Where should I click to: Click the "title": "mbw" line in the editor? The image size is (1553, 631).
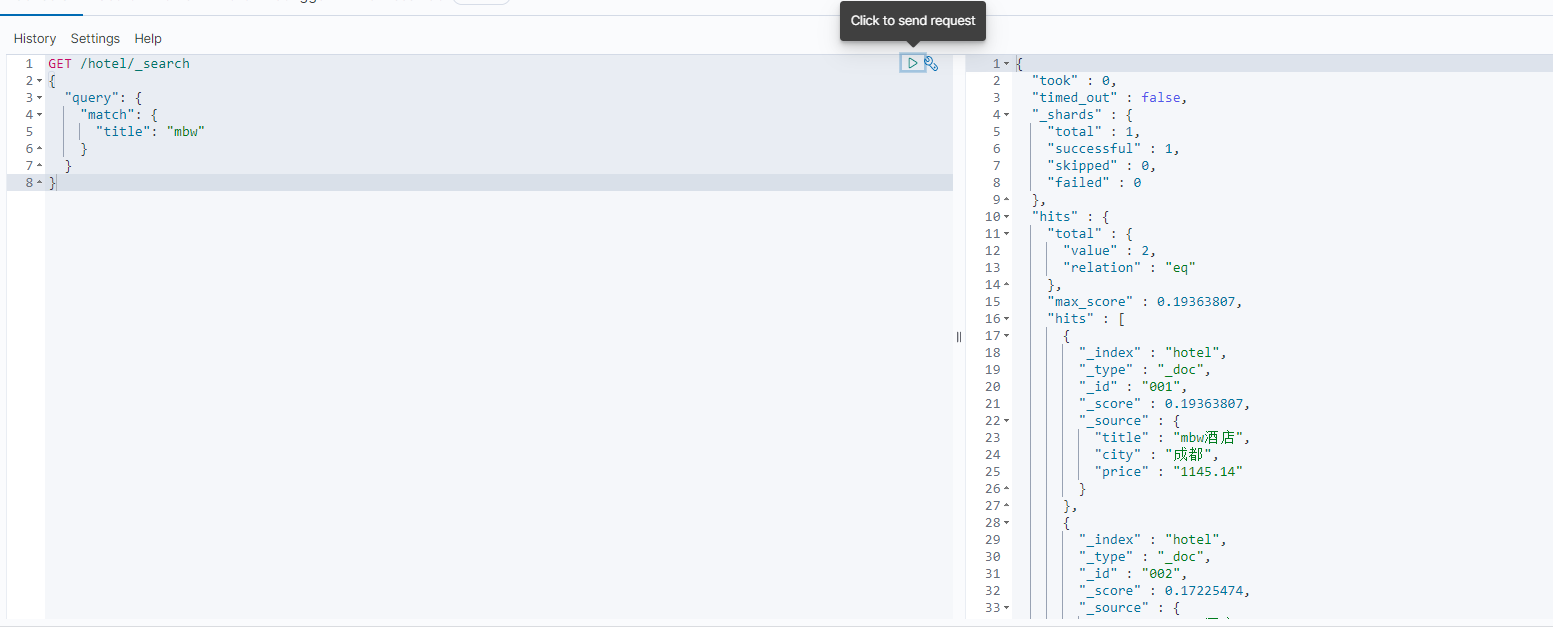(150, 132)
